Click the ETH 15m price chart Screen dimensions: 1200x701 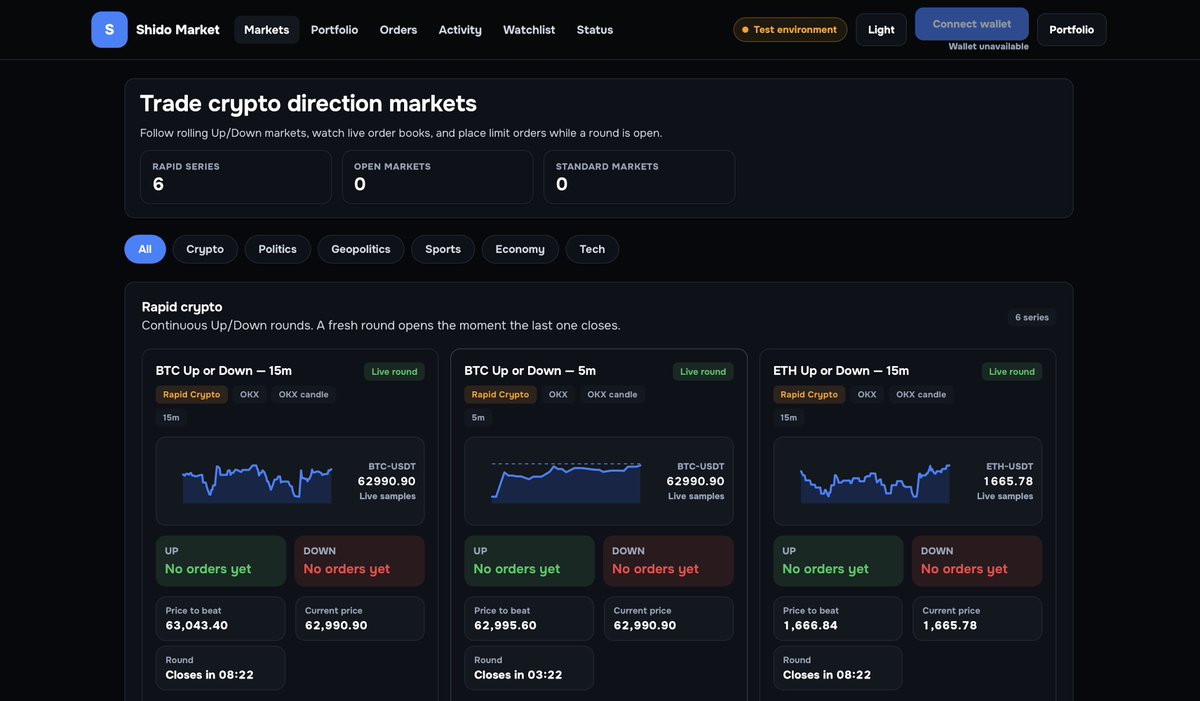(875, 482)
